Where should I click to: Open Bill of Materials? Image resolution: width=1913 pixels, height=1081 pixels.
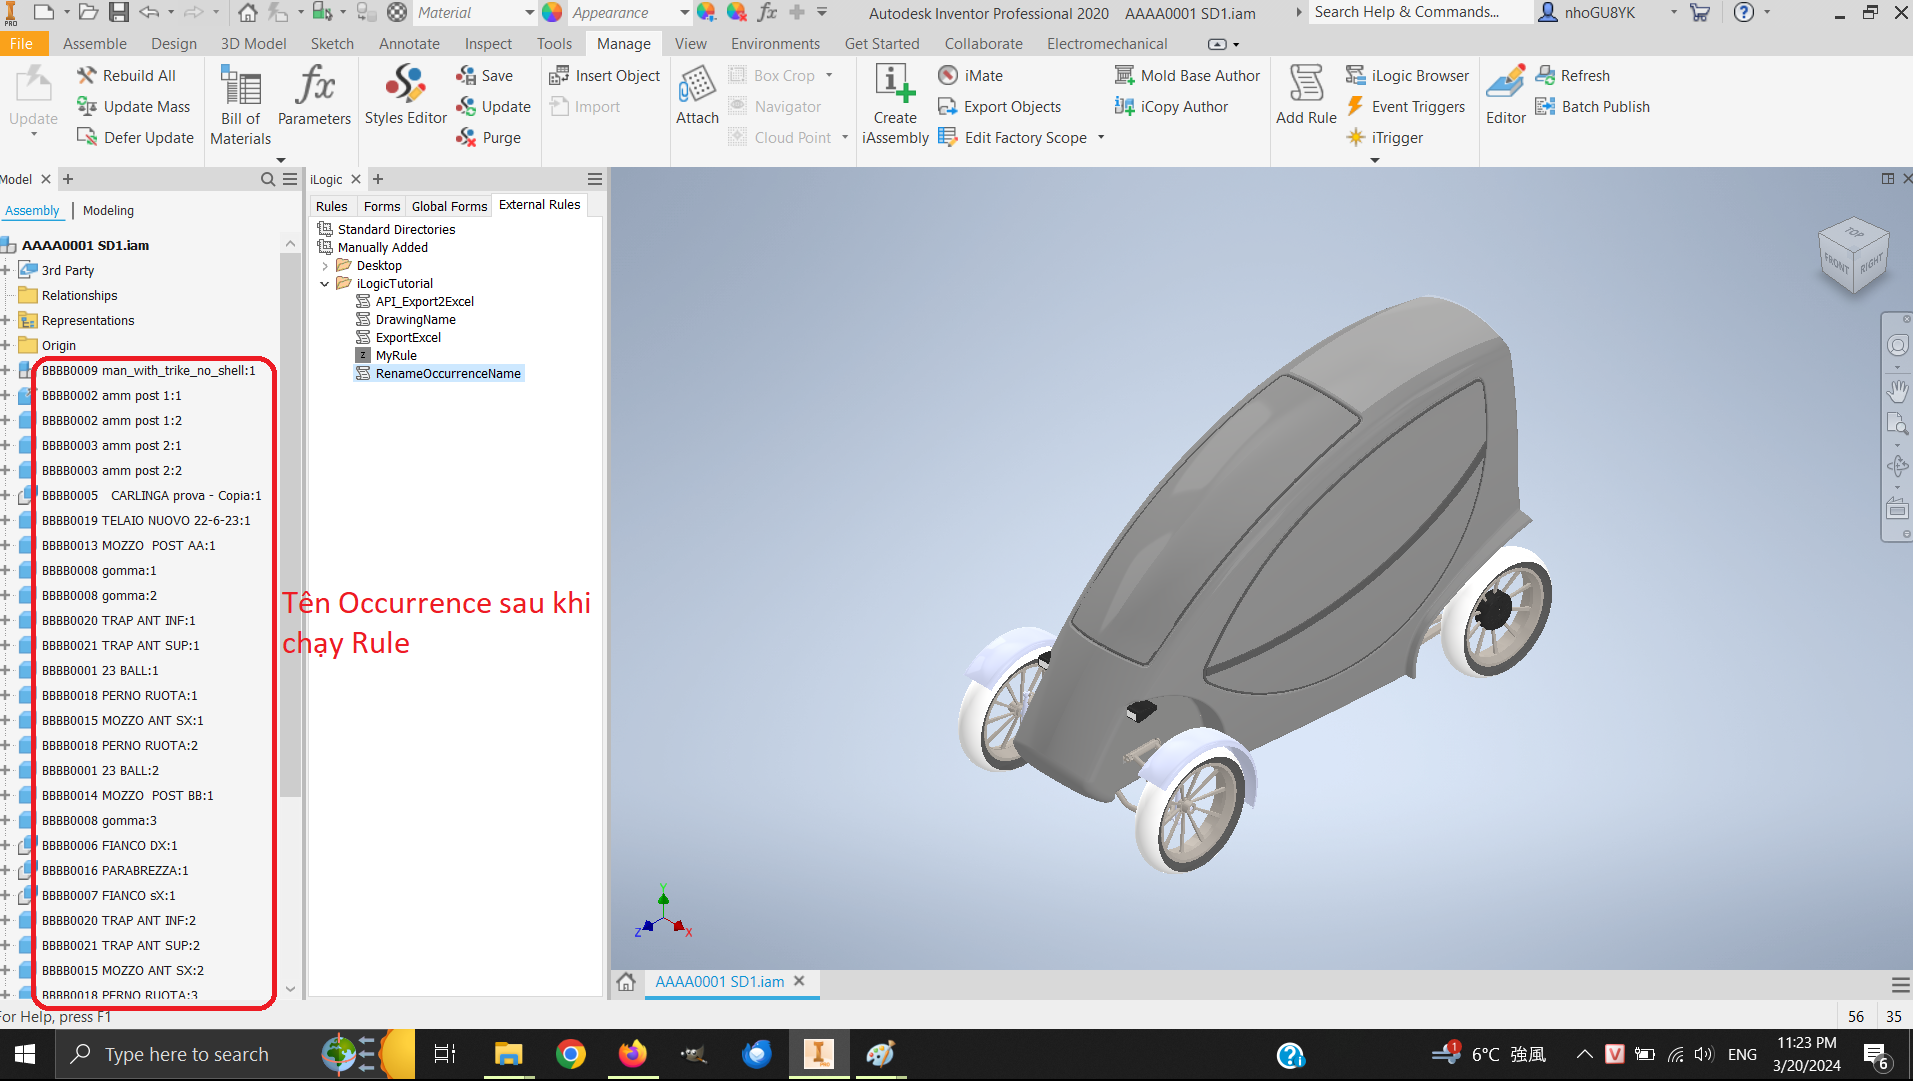point(240,104)
